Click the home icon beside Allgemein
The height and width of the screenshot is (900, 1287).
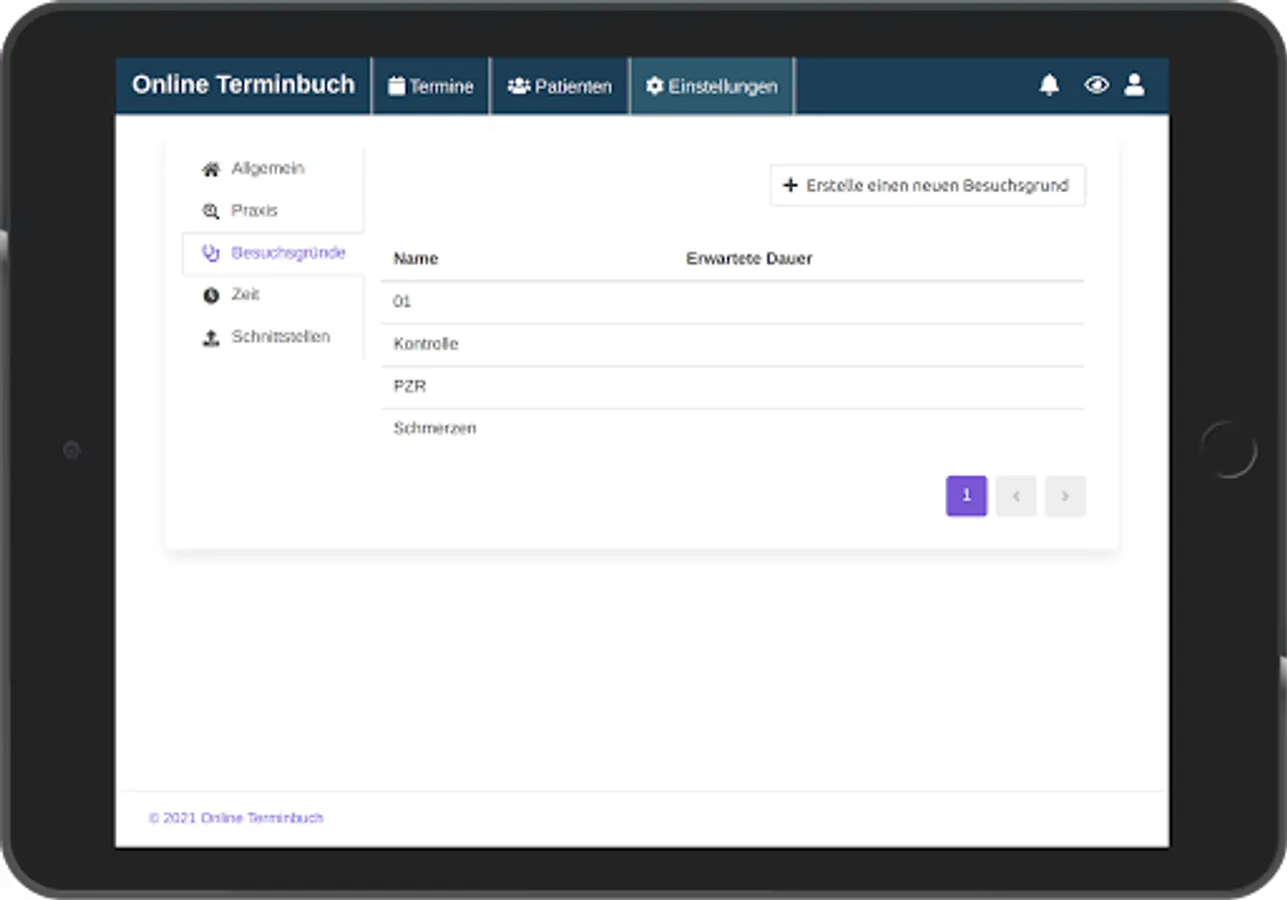(211, 169)
